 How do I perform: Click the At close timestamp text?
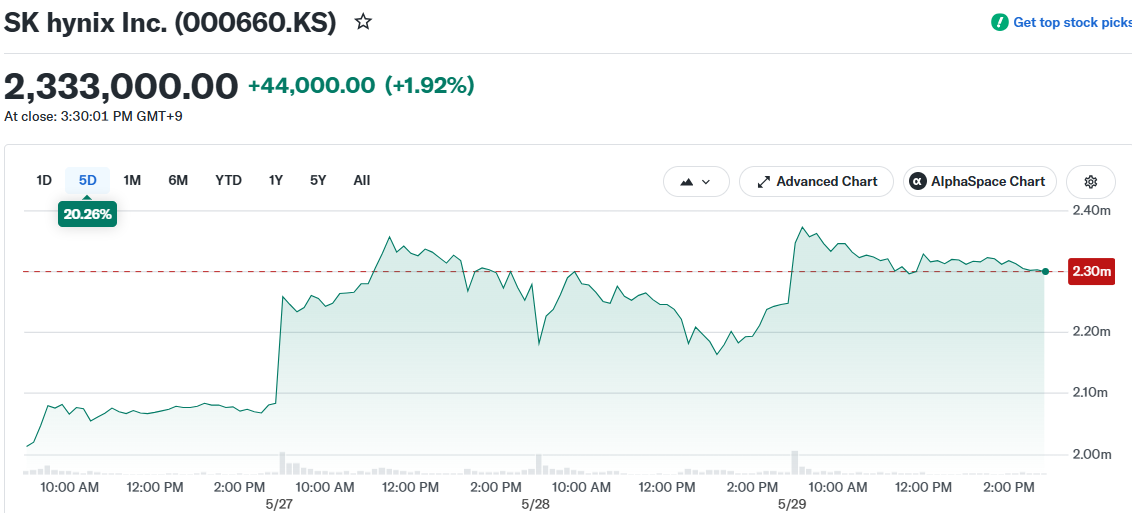pyautogui.click(x=93, y=116)
